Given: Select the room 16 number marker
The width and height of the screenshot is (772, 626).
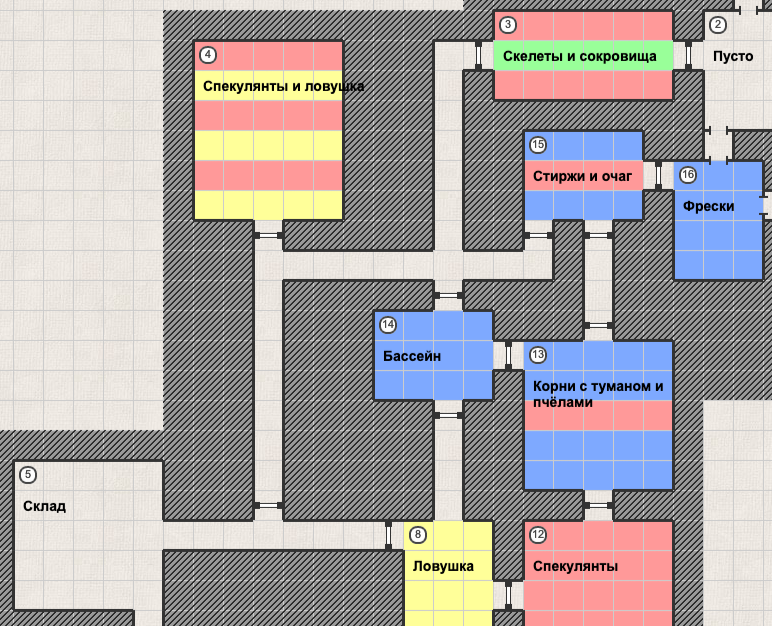Looking at the screenshot, I should 687,175.
